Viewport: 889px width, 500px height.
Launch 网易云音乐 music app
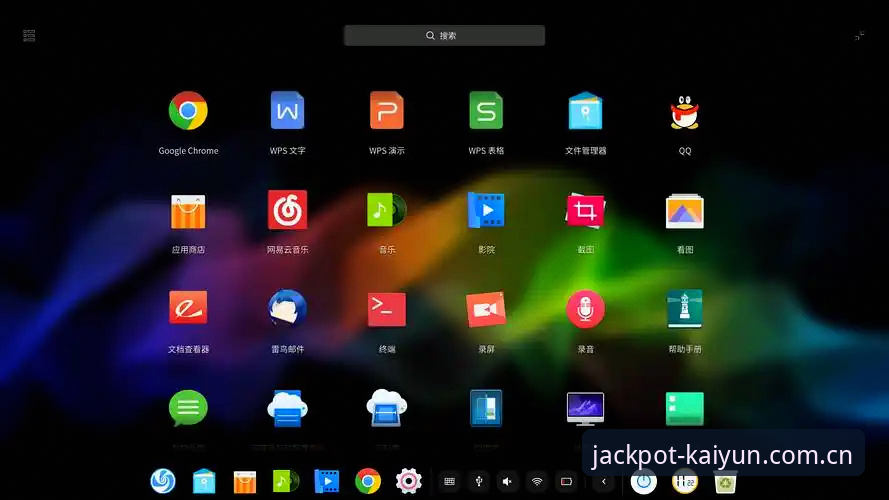click(x=287, y=210)
